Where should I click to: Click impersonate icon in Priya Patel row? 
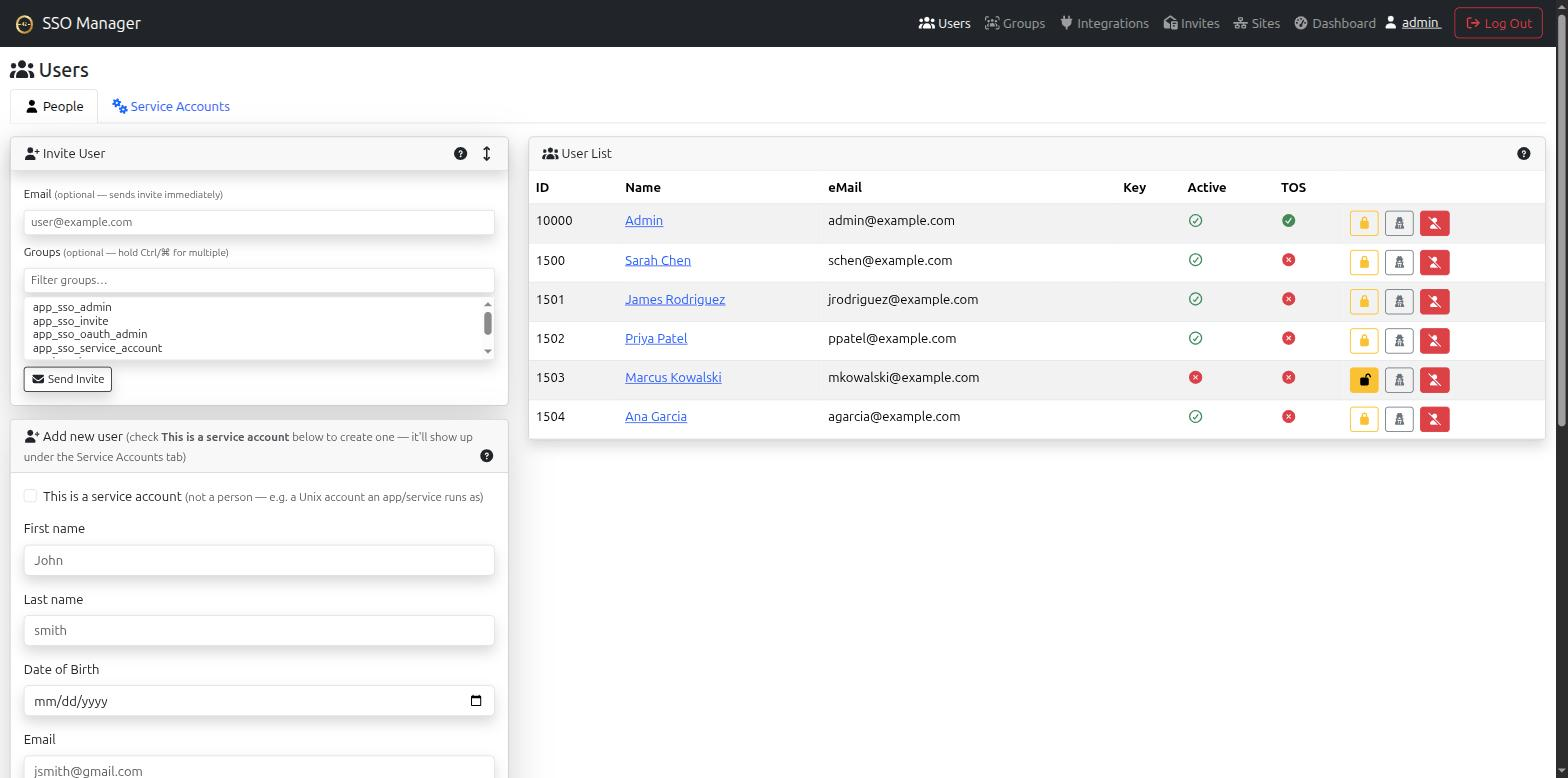click(x=1399, y=340)
